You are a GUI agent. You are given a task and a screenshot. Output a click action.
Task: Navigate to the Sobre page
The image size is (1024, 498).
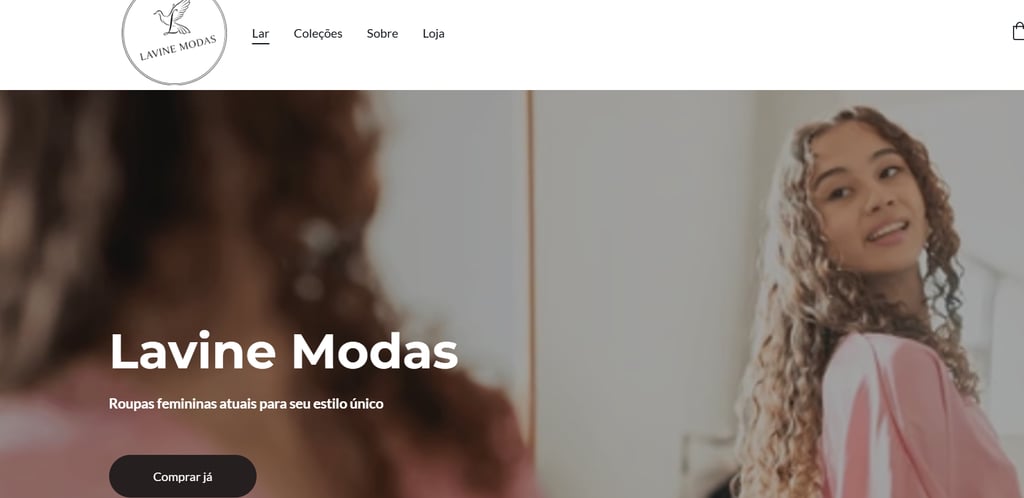(382, 33)
